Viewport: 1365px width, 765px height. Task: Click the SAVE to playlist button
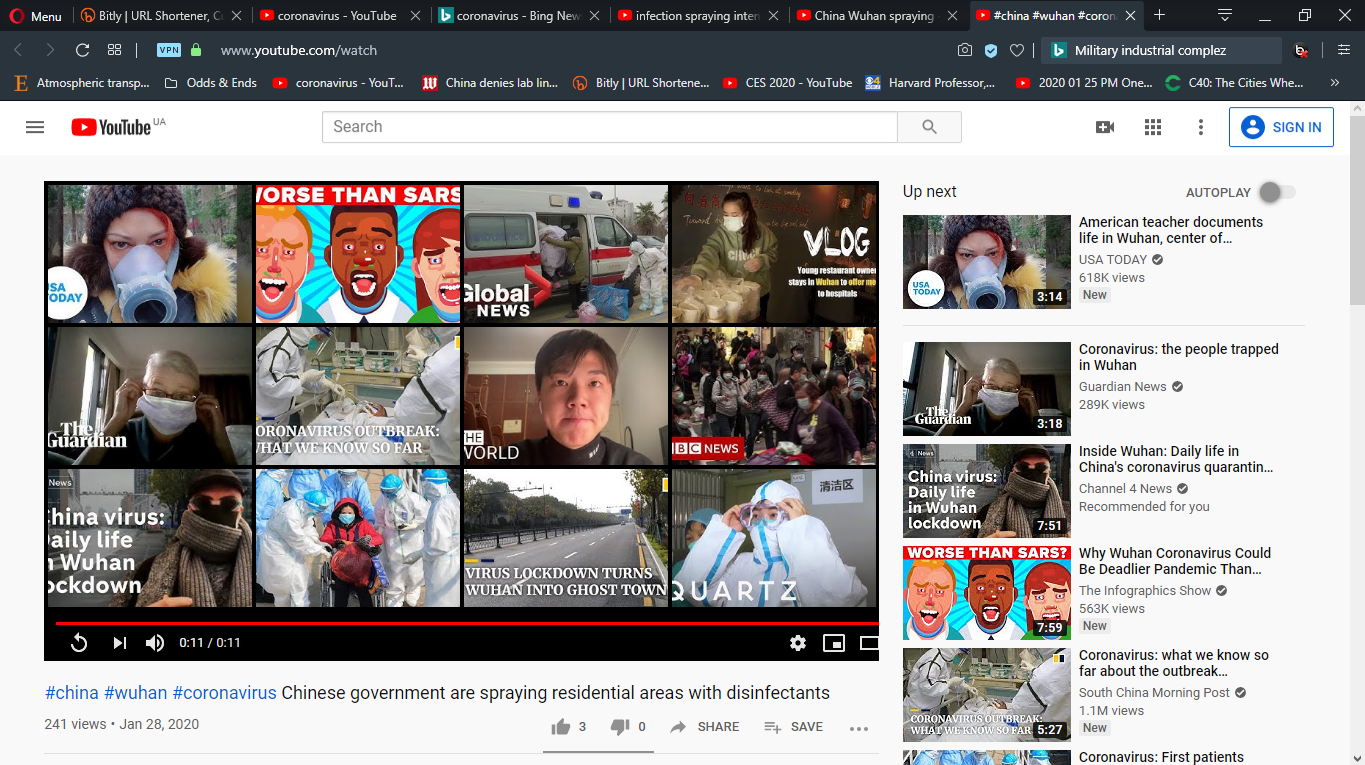point(794,727)
